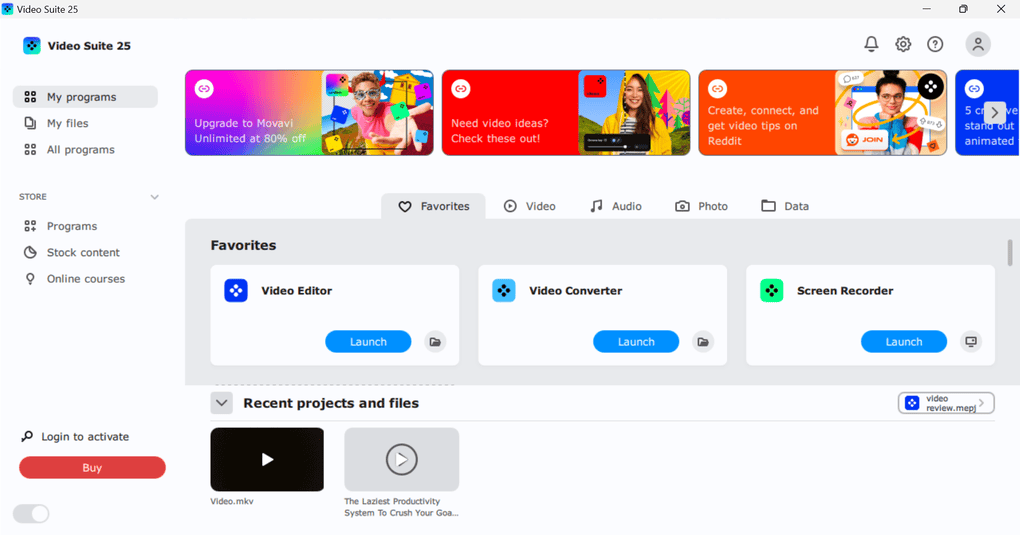Image resolution: width=1020 pixels, height=535 pixels.
Task: Show next promo banner arrow
Action: [995, 113]
